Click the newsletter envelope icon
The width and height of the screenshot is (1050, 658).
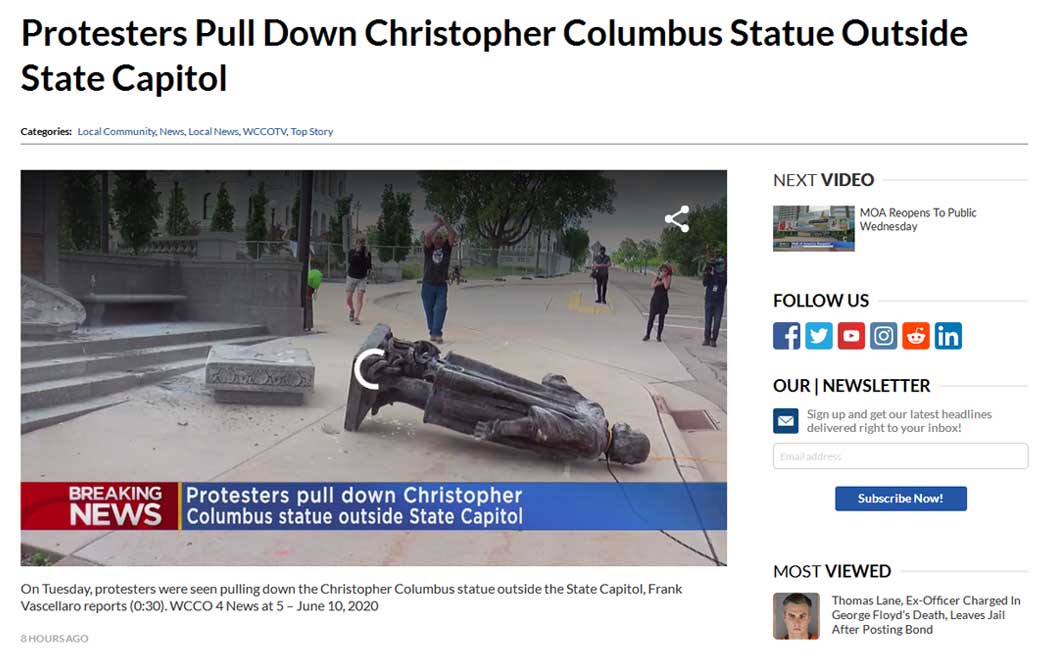click(x=785, y=421)
